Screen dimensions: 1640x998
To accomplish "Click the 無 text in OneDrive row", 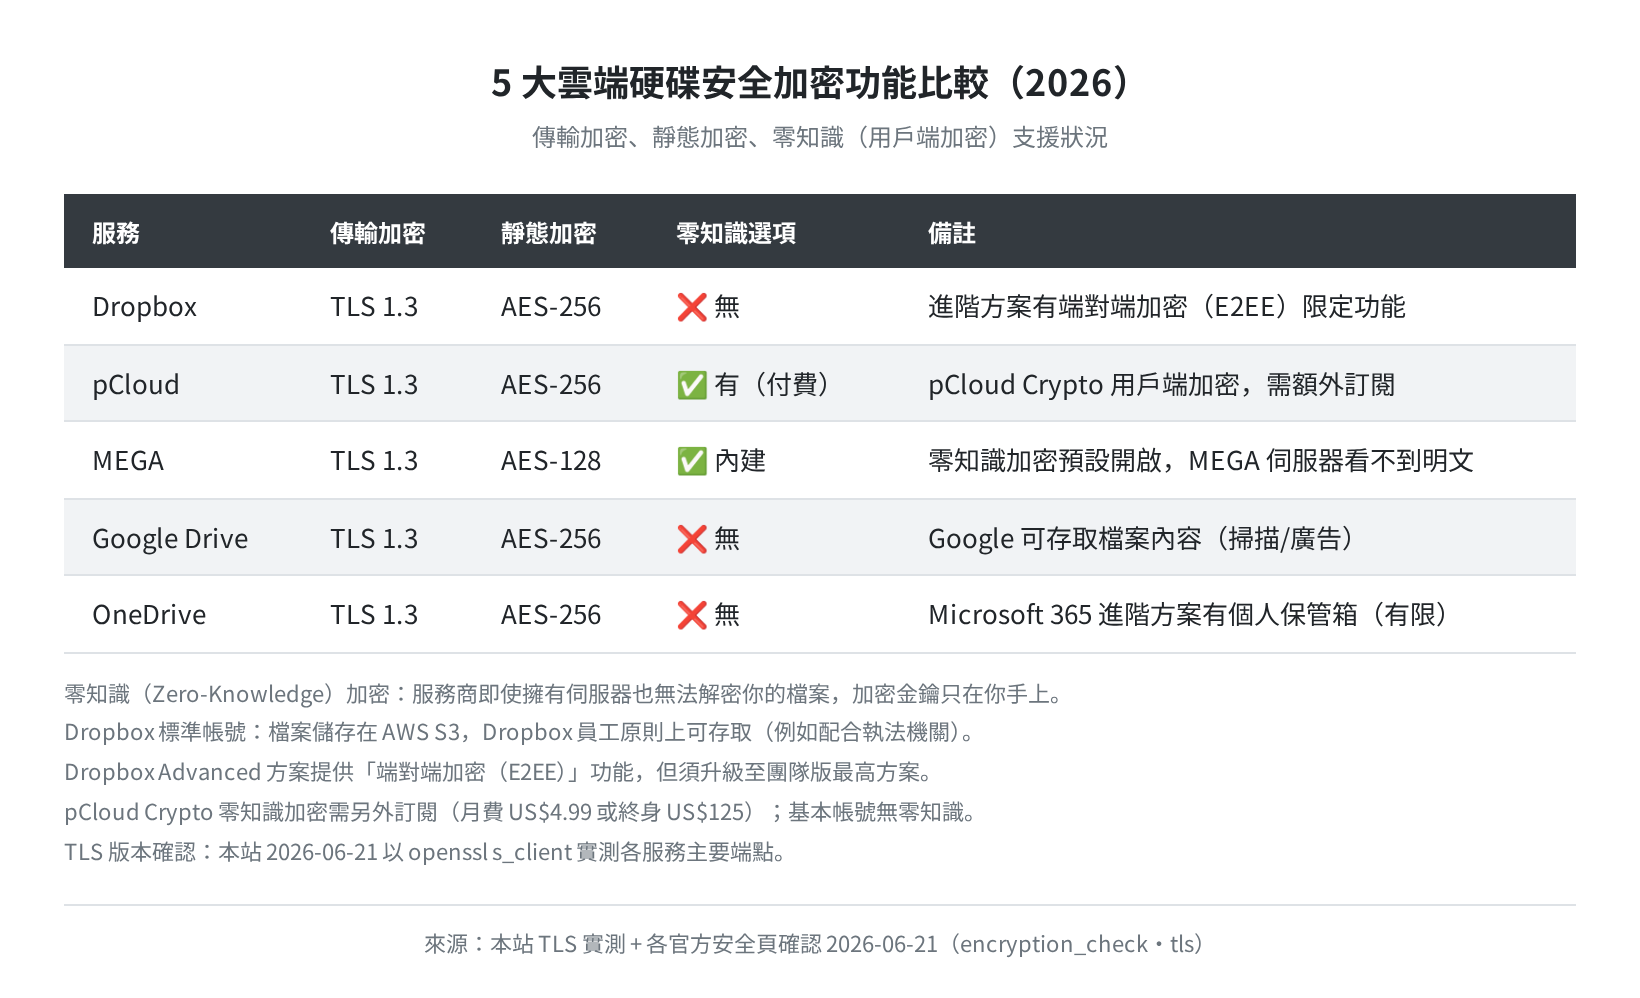I will click(727, 615).
